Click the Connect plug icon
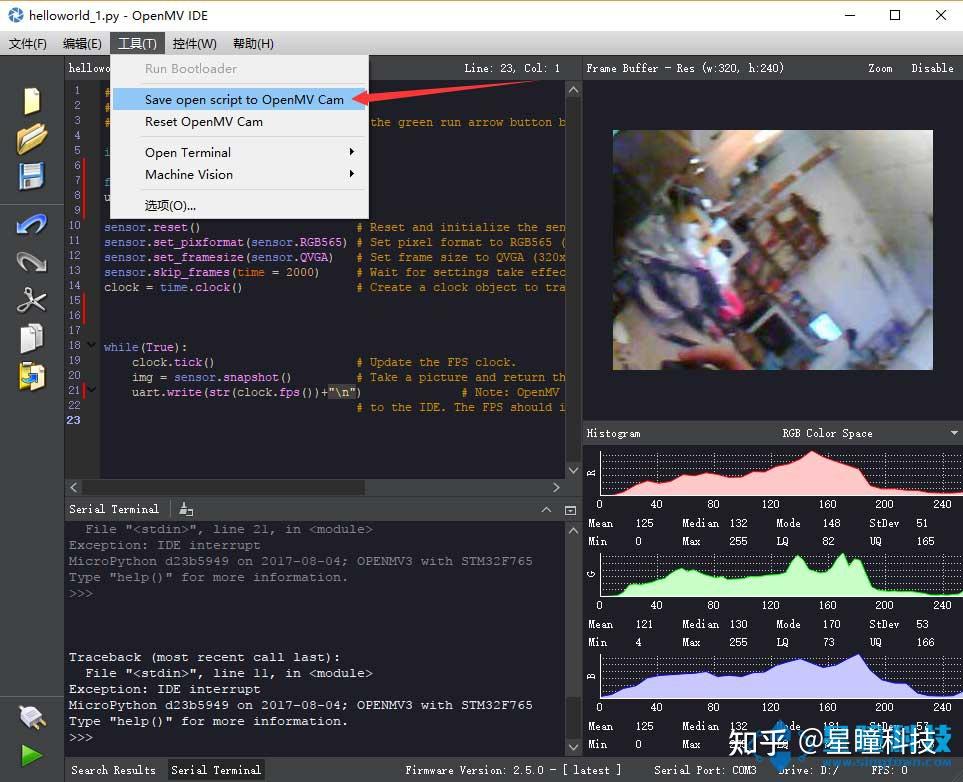This screenshot has width=963, height=782. [x=32, y=717]
